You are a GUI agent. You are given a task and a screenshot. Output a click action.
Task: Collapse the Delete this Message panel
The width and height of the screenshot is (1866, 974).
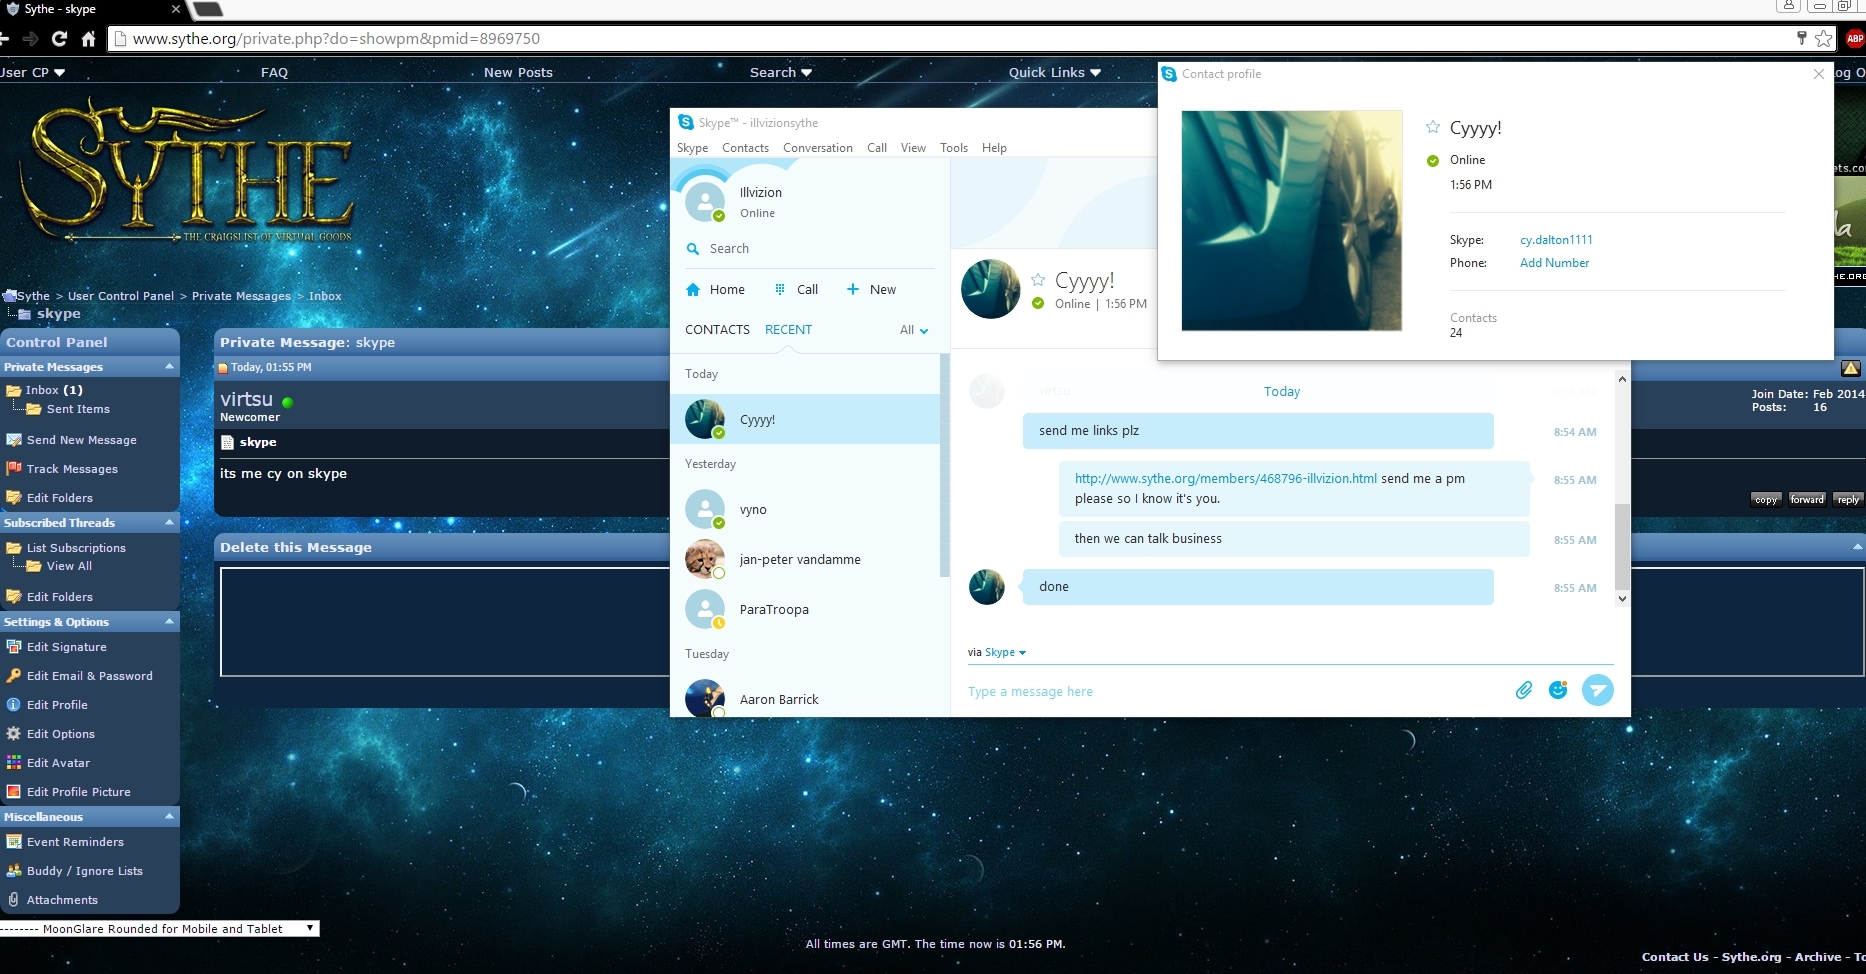1857,547
